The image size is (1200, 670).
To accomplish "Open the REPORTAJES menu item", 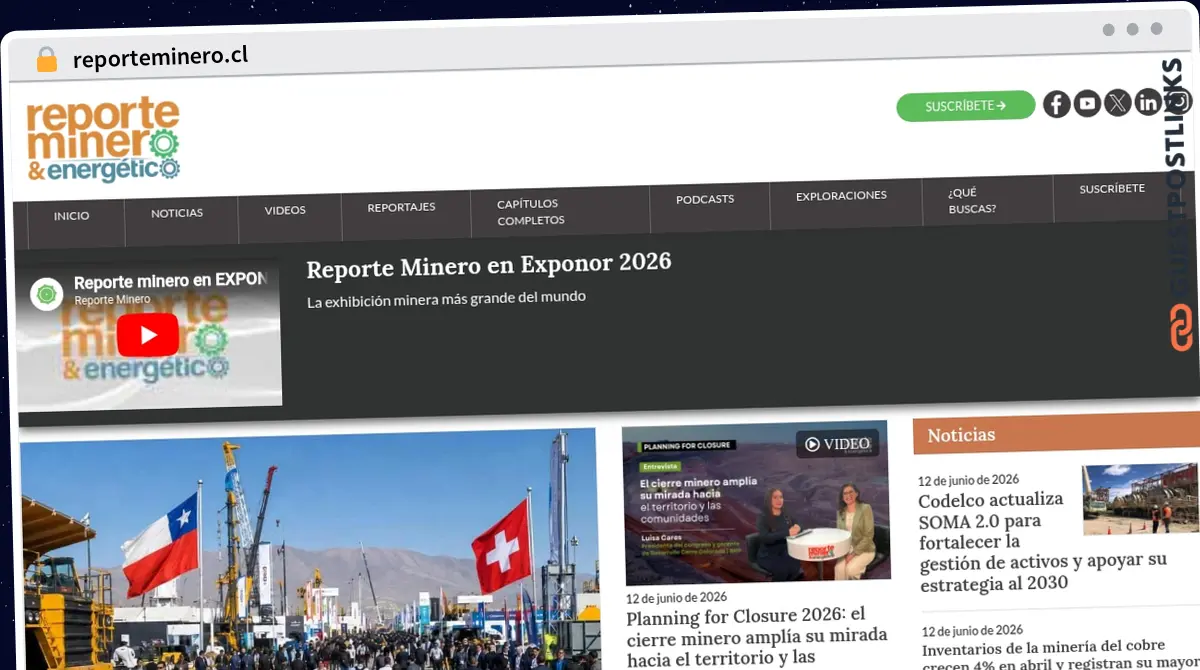I will (x=401, y=207).
